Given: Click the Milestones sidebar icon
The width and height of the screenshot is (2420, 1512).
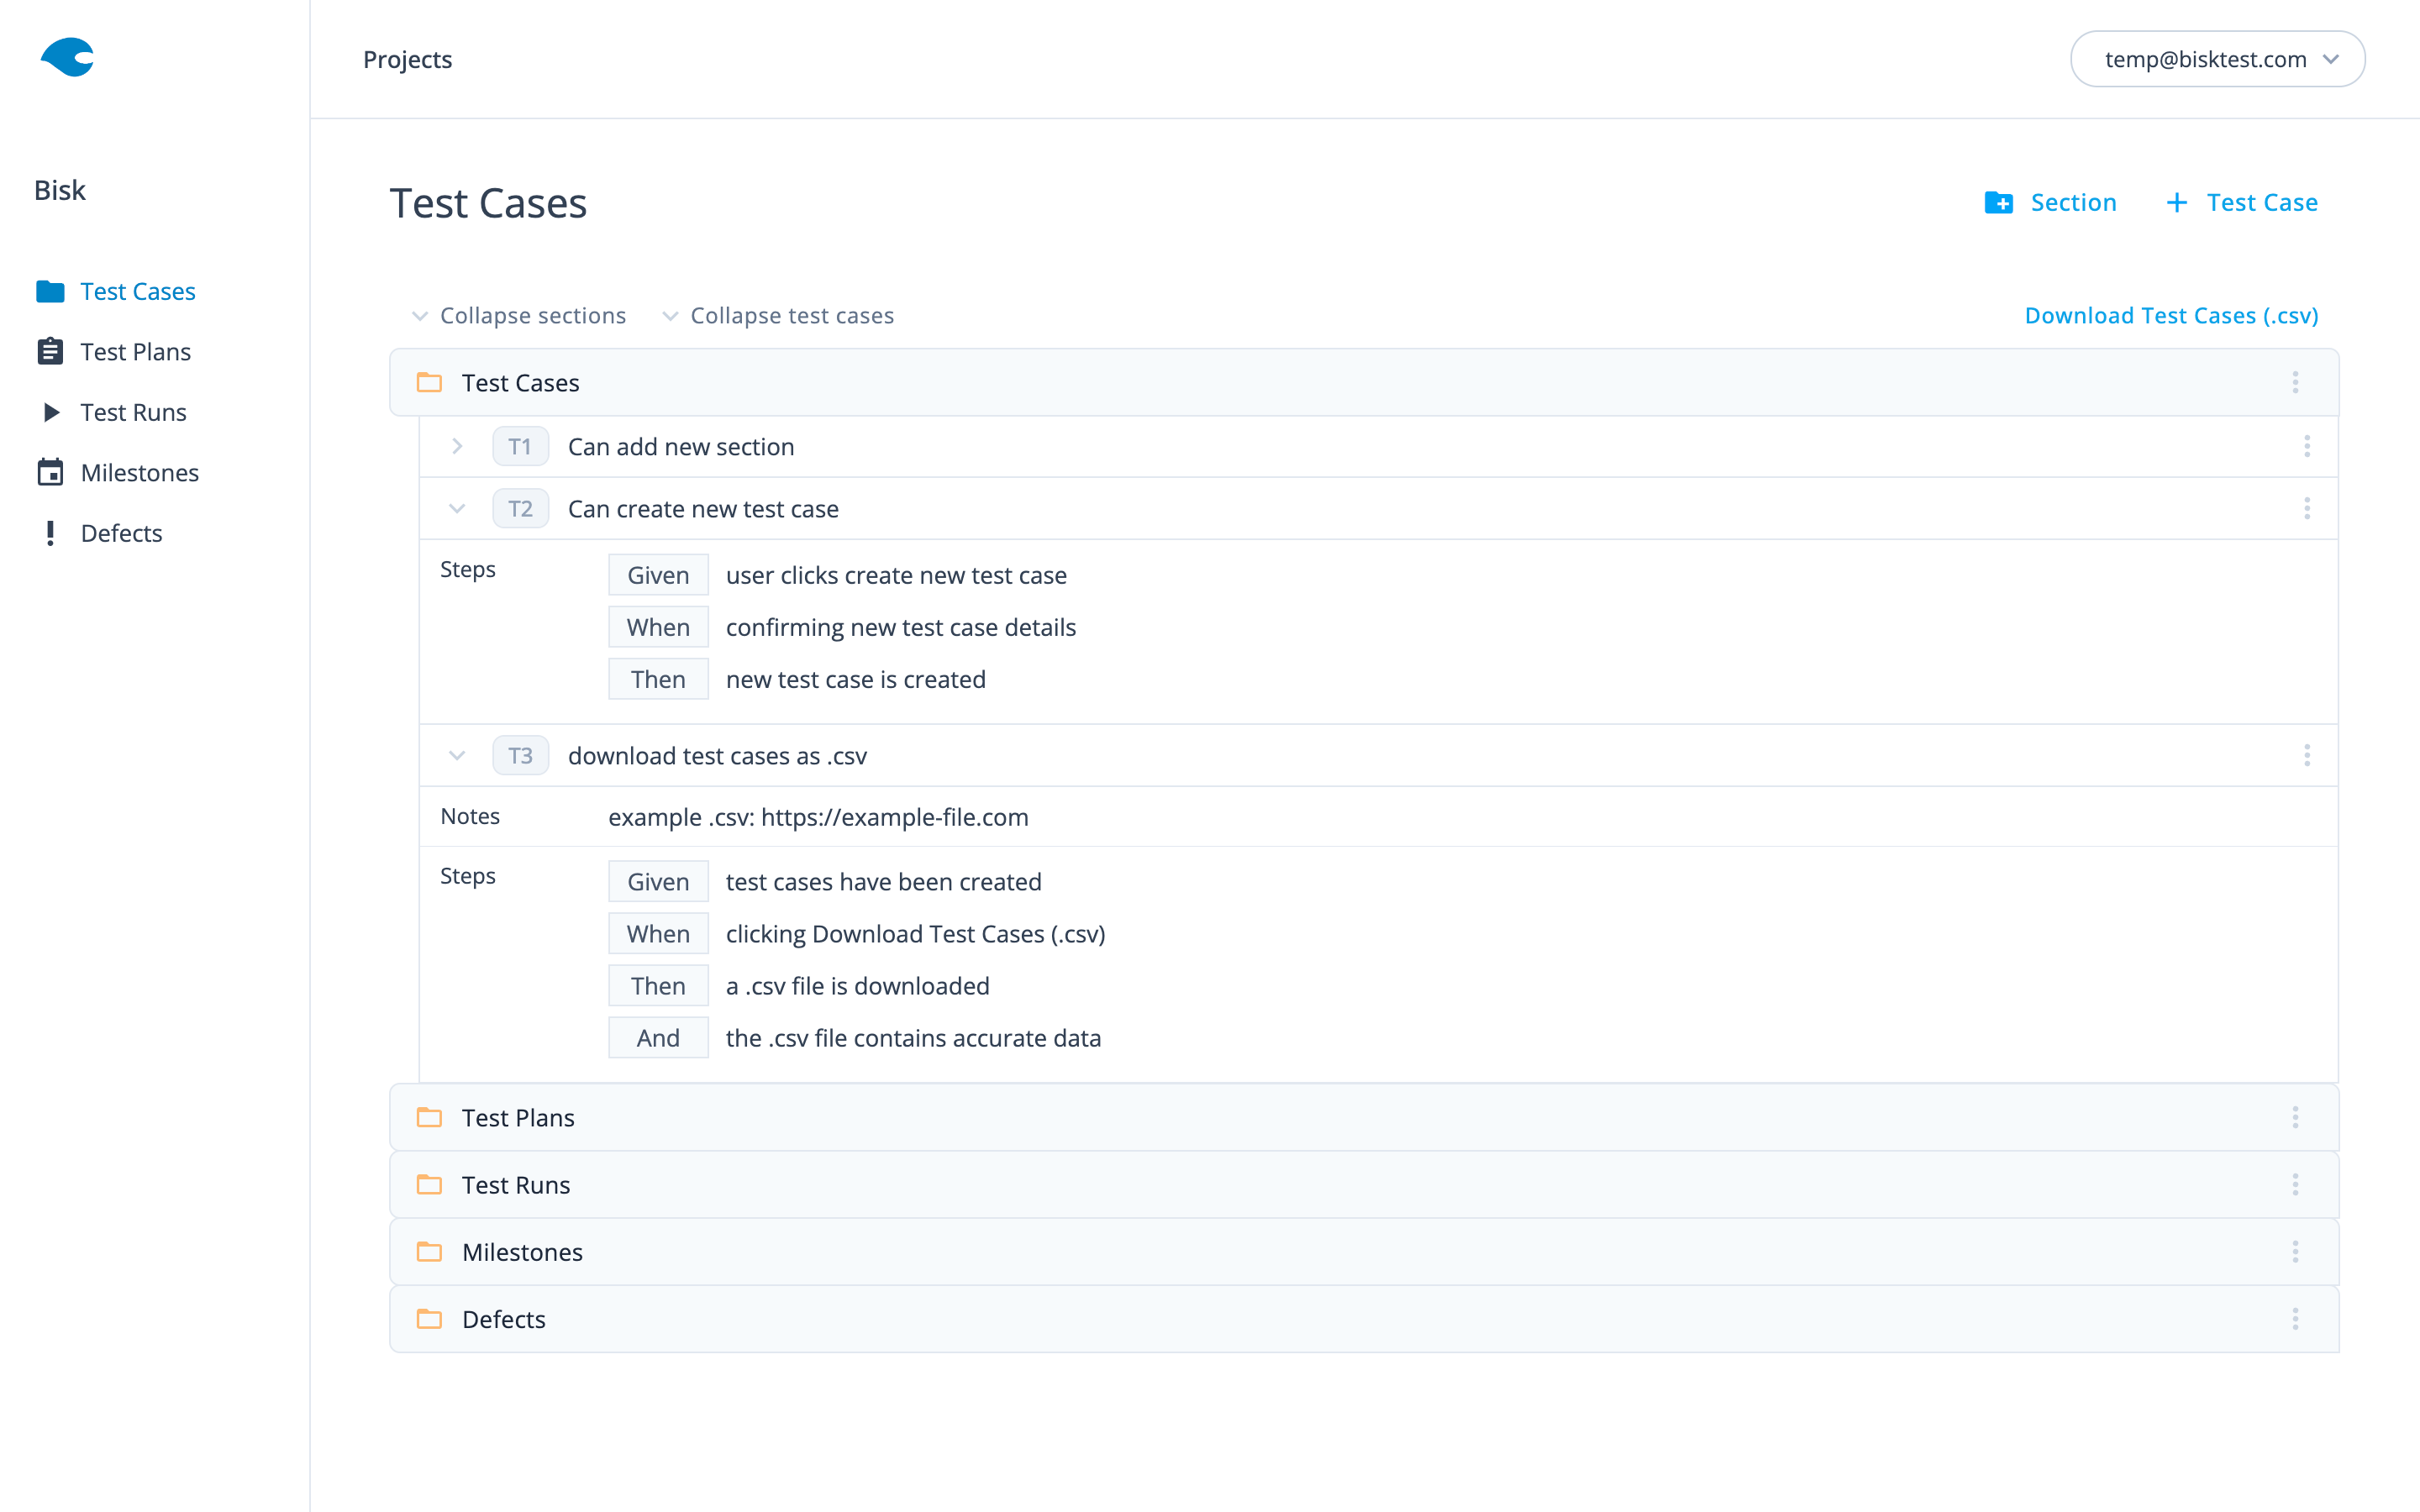Looking at the screenshot, I should pyautogui.click(x=50, y=472).
